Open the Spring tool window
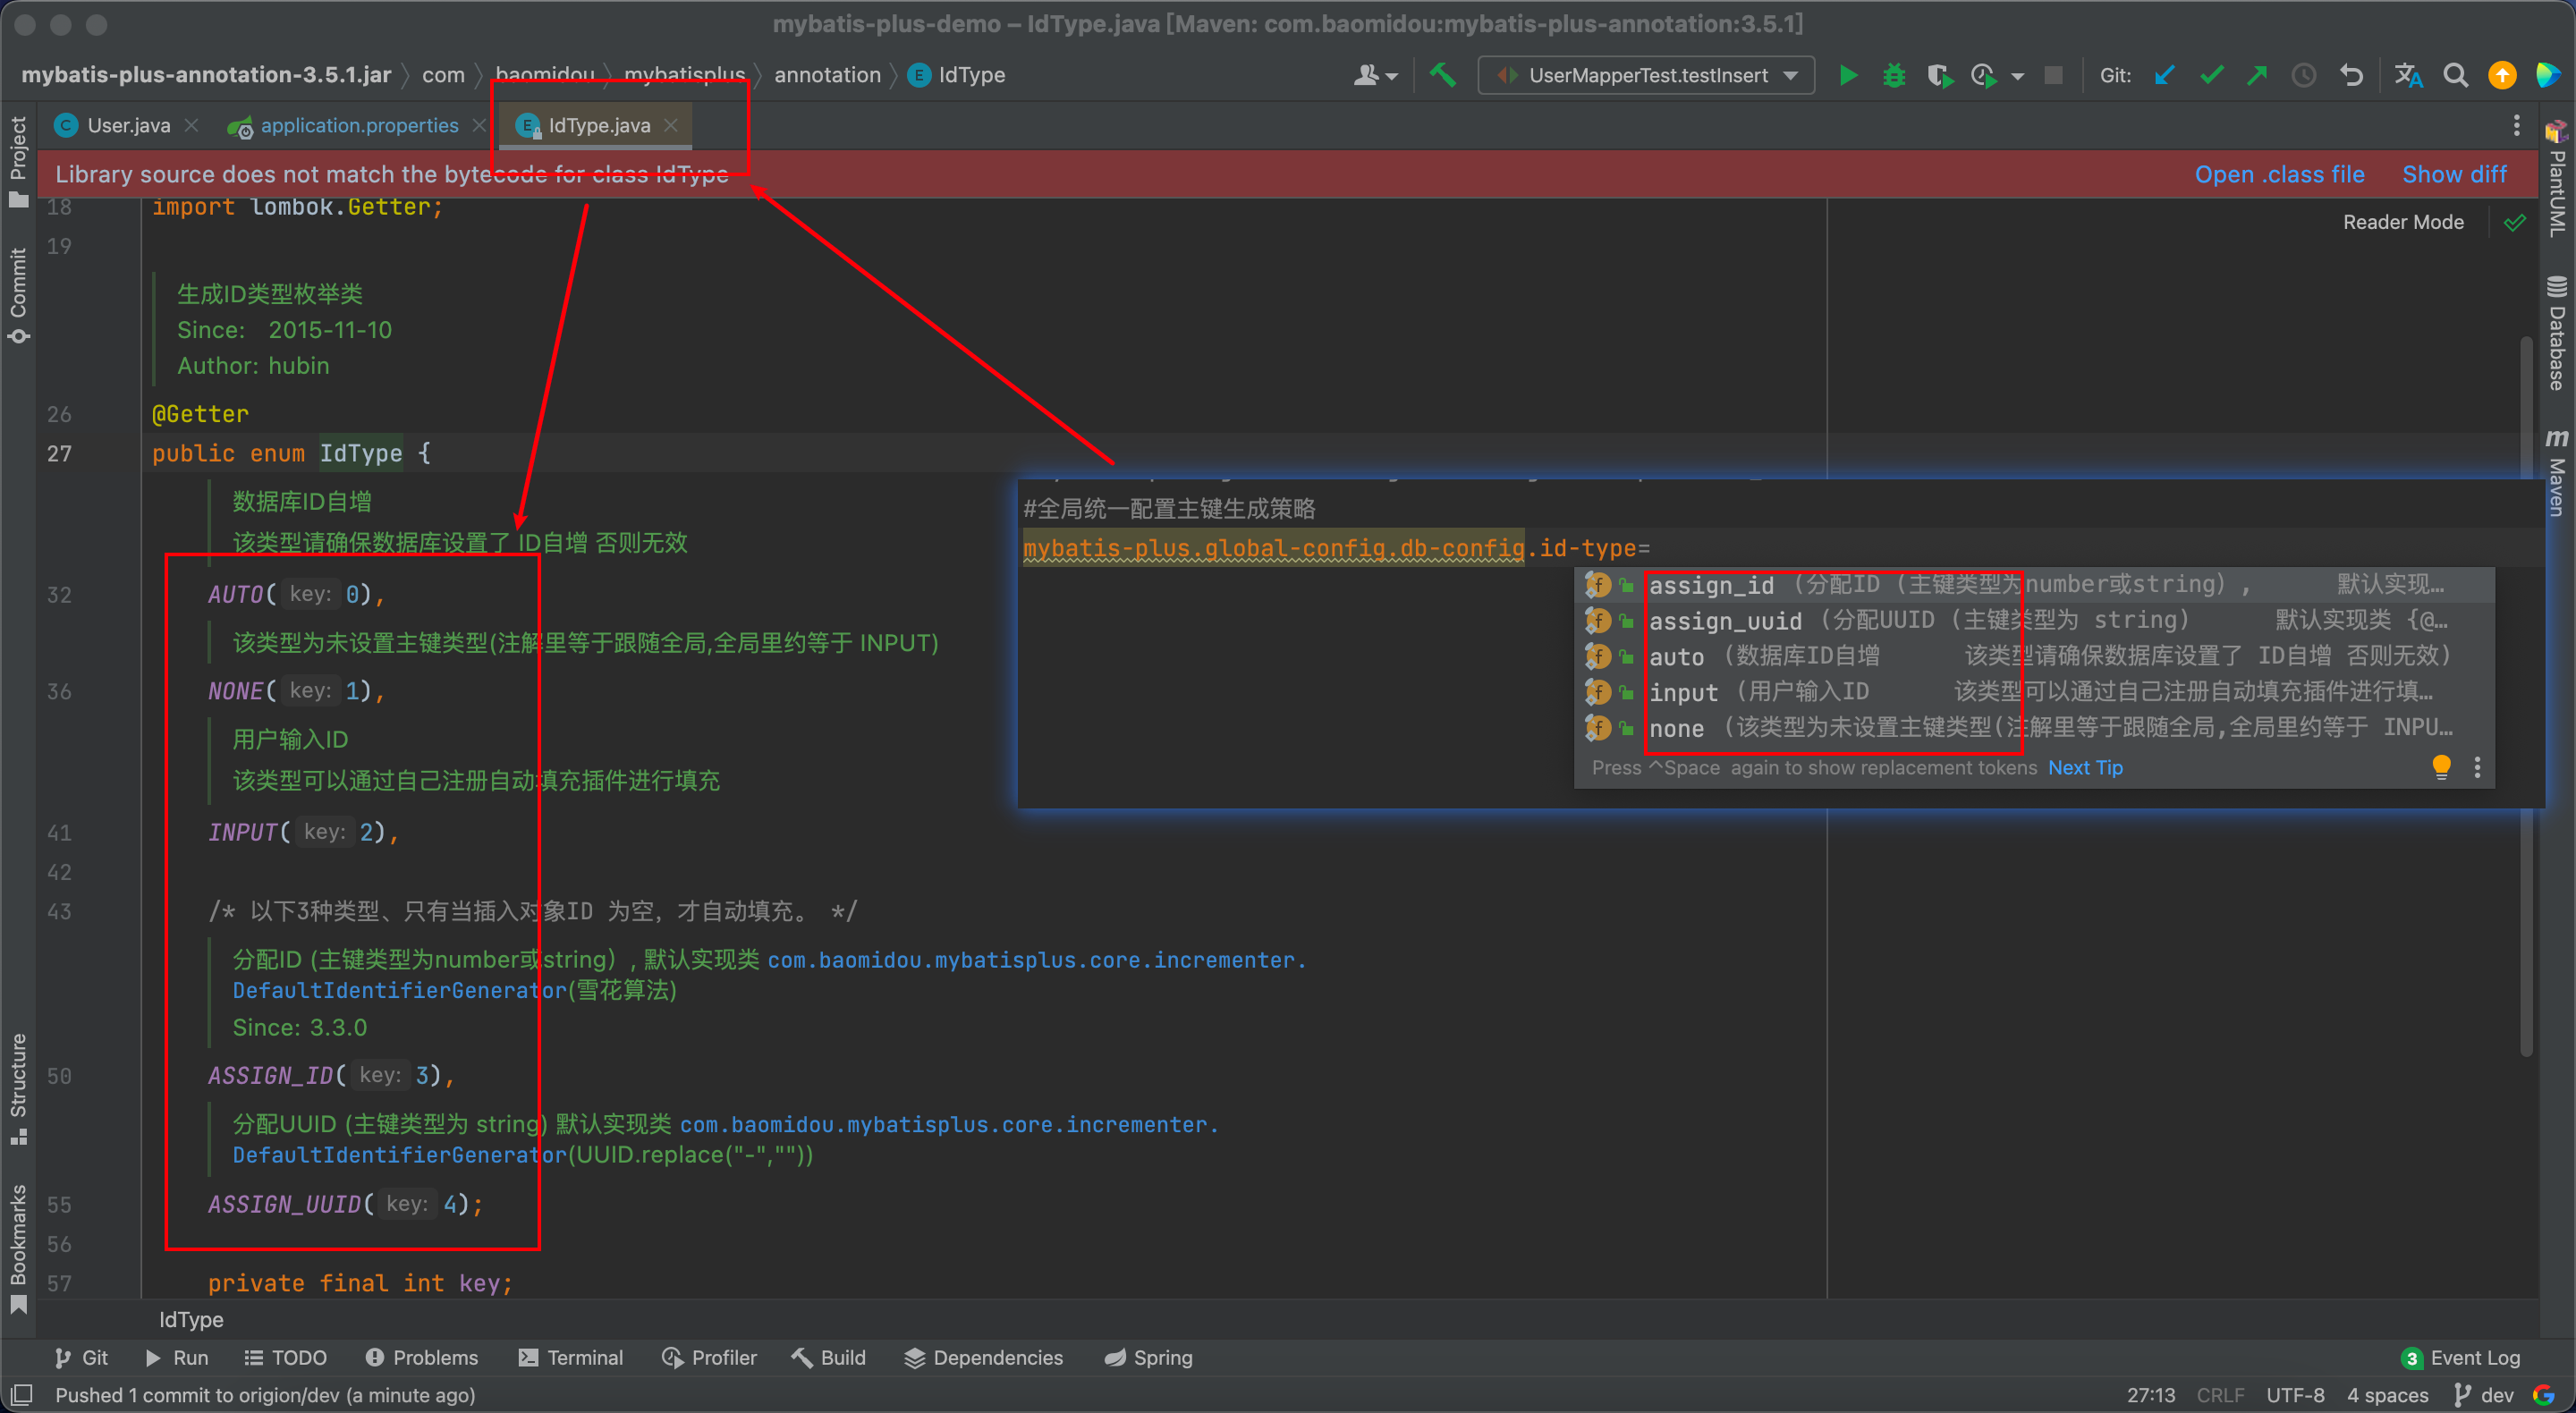 [x=1148, y=1357]
